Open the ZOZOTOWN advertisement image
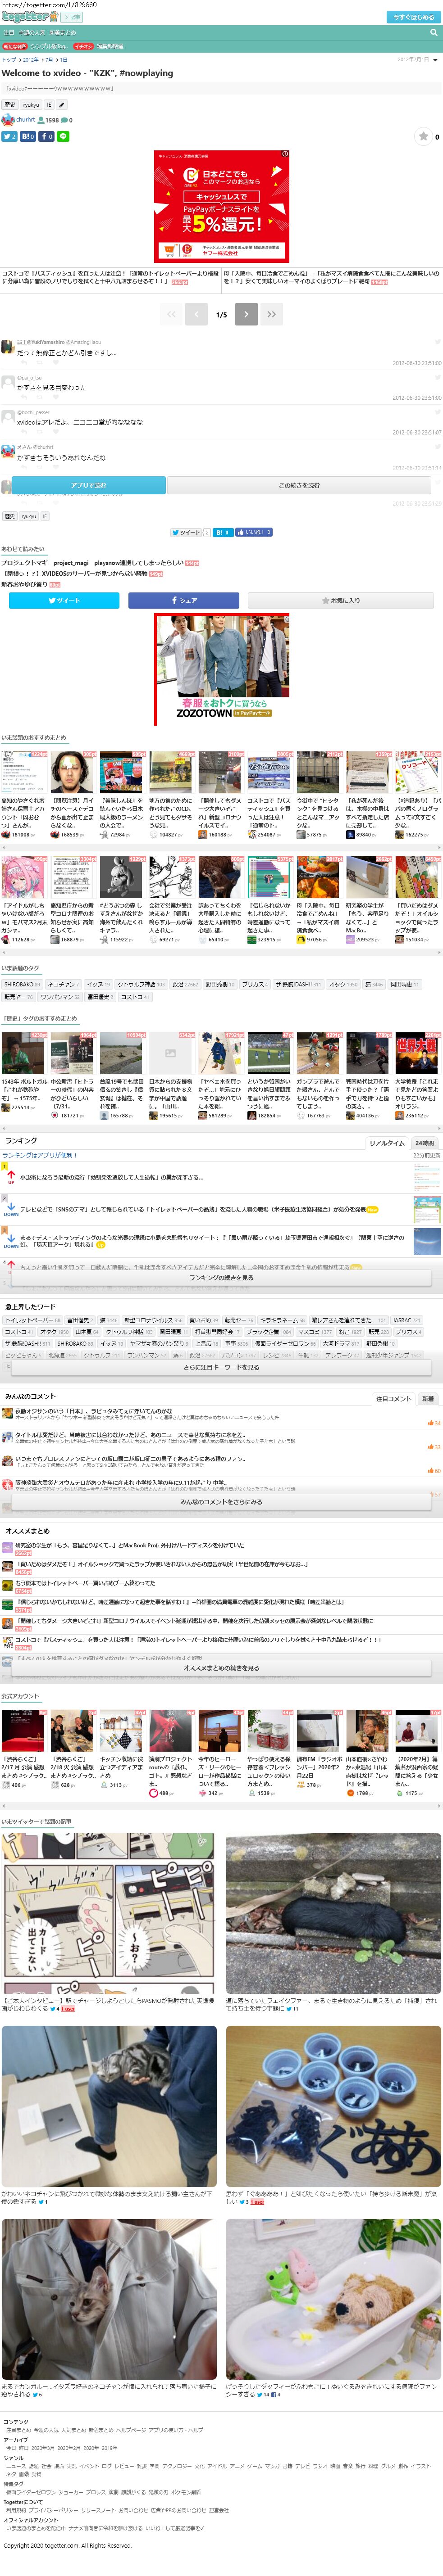 click(x=221, y=670)
